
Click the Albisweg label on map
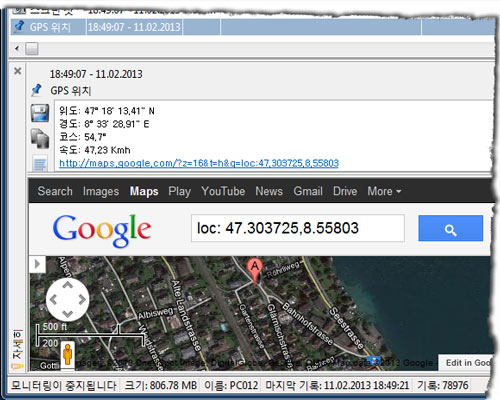click(156, 313)
